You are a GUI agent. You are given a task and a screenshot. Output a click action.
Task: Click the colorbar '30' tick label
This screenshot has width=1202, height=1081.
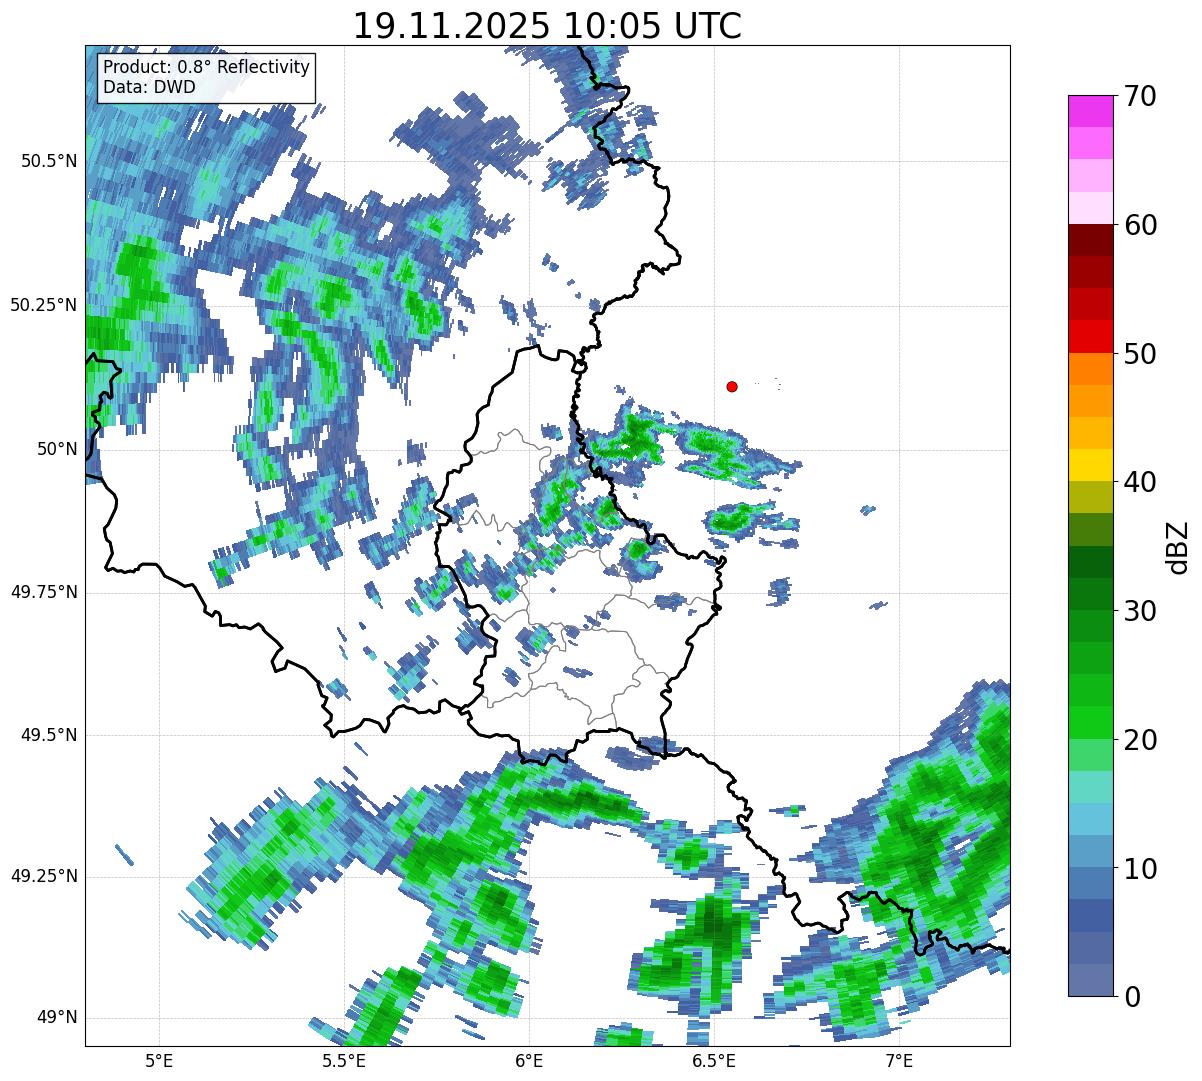(1140, 611)
